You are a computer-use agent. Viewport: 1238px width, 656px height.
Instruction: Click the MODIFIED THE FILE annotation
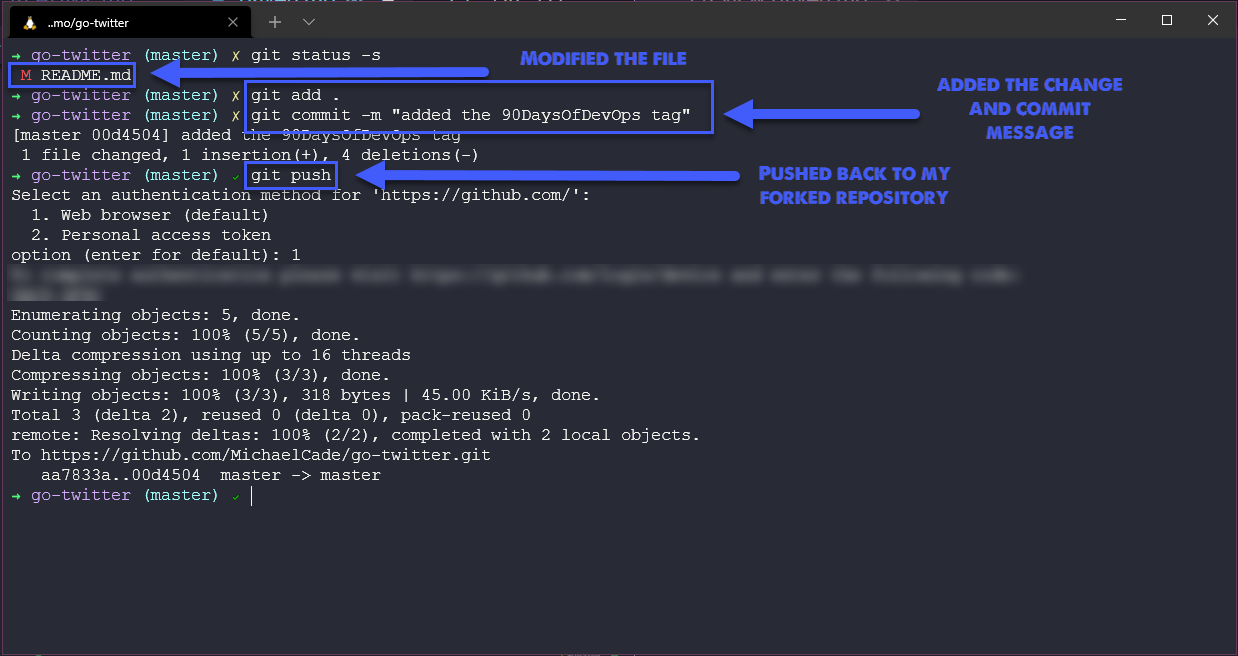(x=603, y=58)
